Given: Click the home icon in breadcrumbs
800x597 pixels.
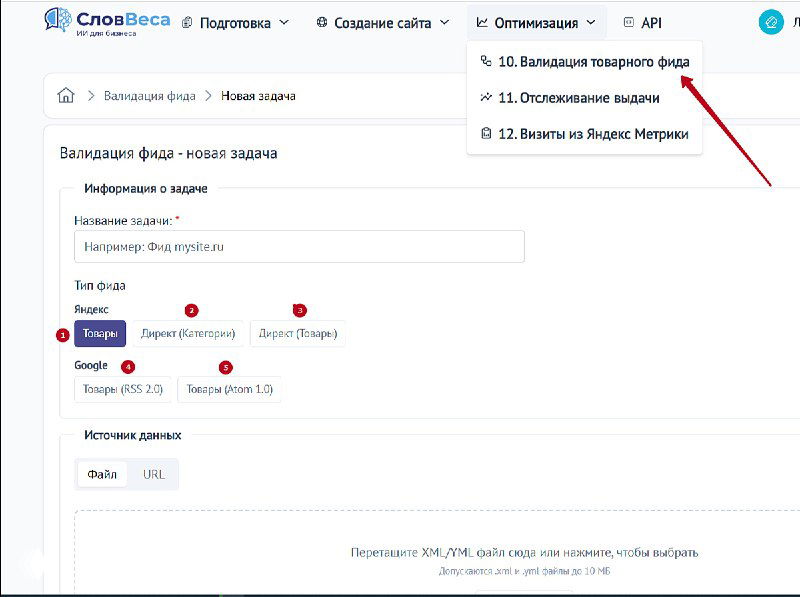Looking at the screenshot, I should 66,96.
